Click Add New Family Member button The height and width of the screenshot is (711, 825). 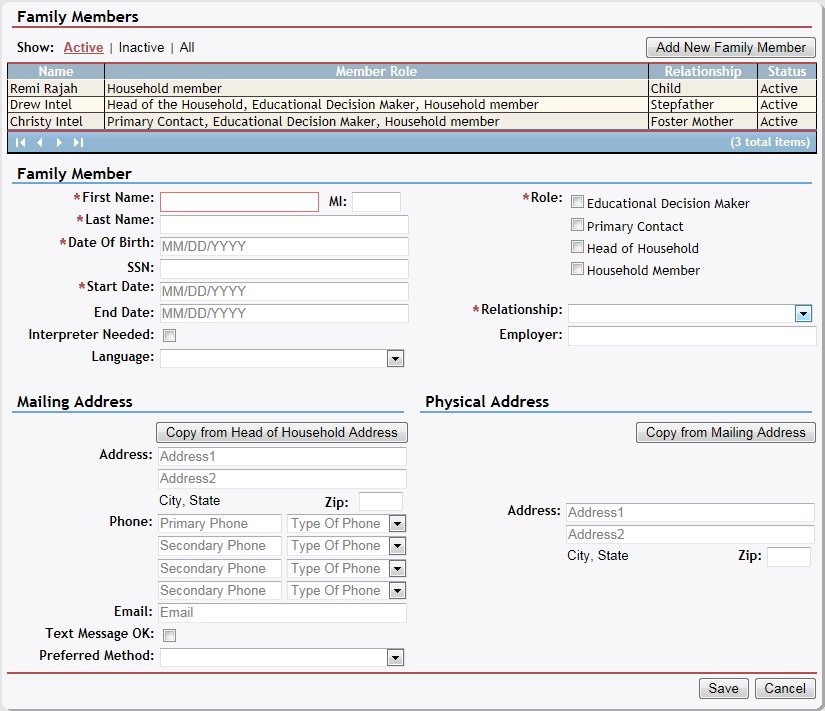click(x=730, y=47)
